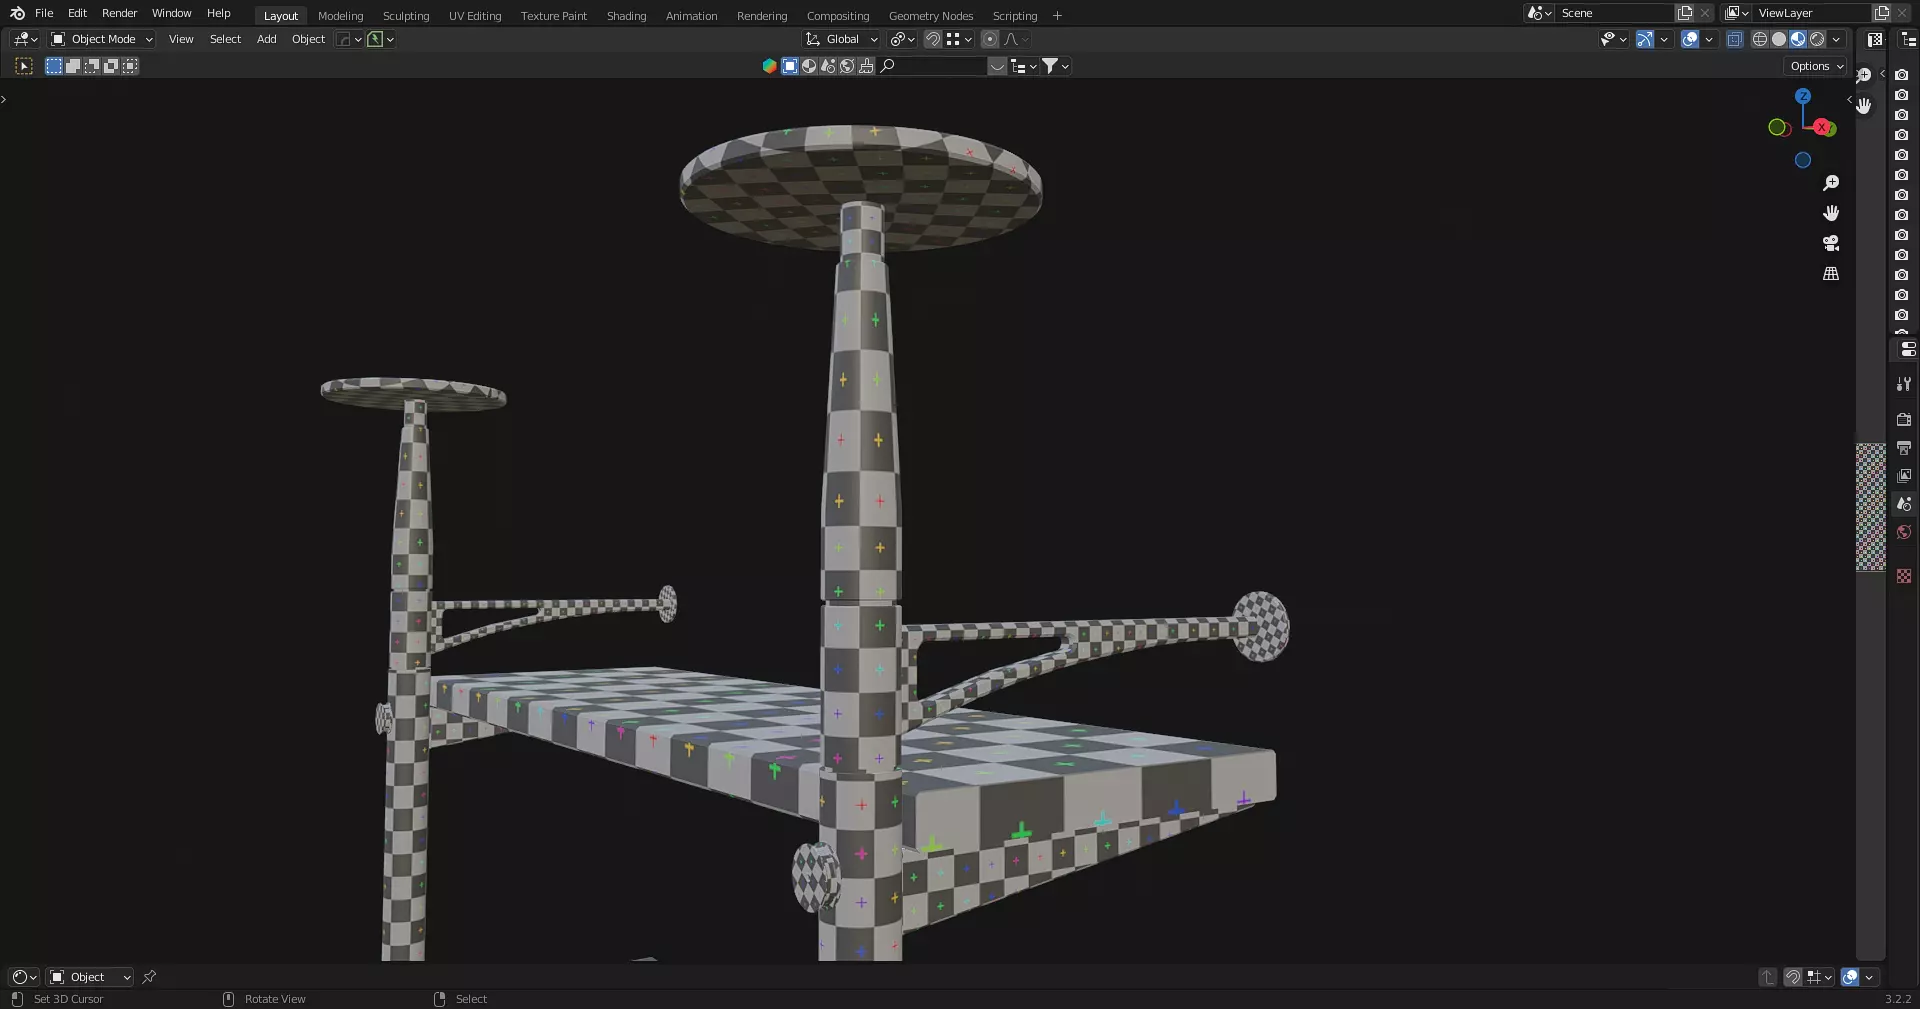Open the filter funnel dropdown

pyautogui.click(x=1056, y=66)
